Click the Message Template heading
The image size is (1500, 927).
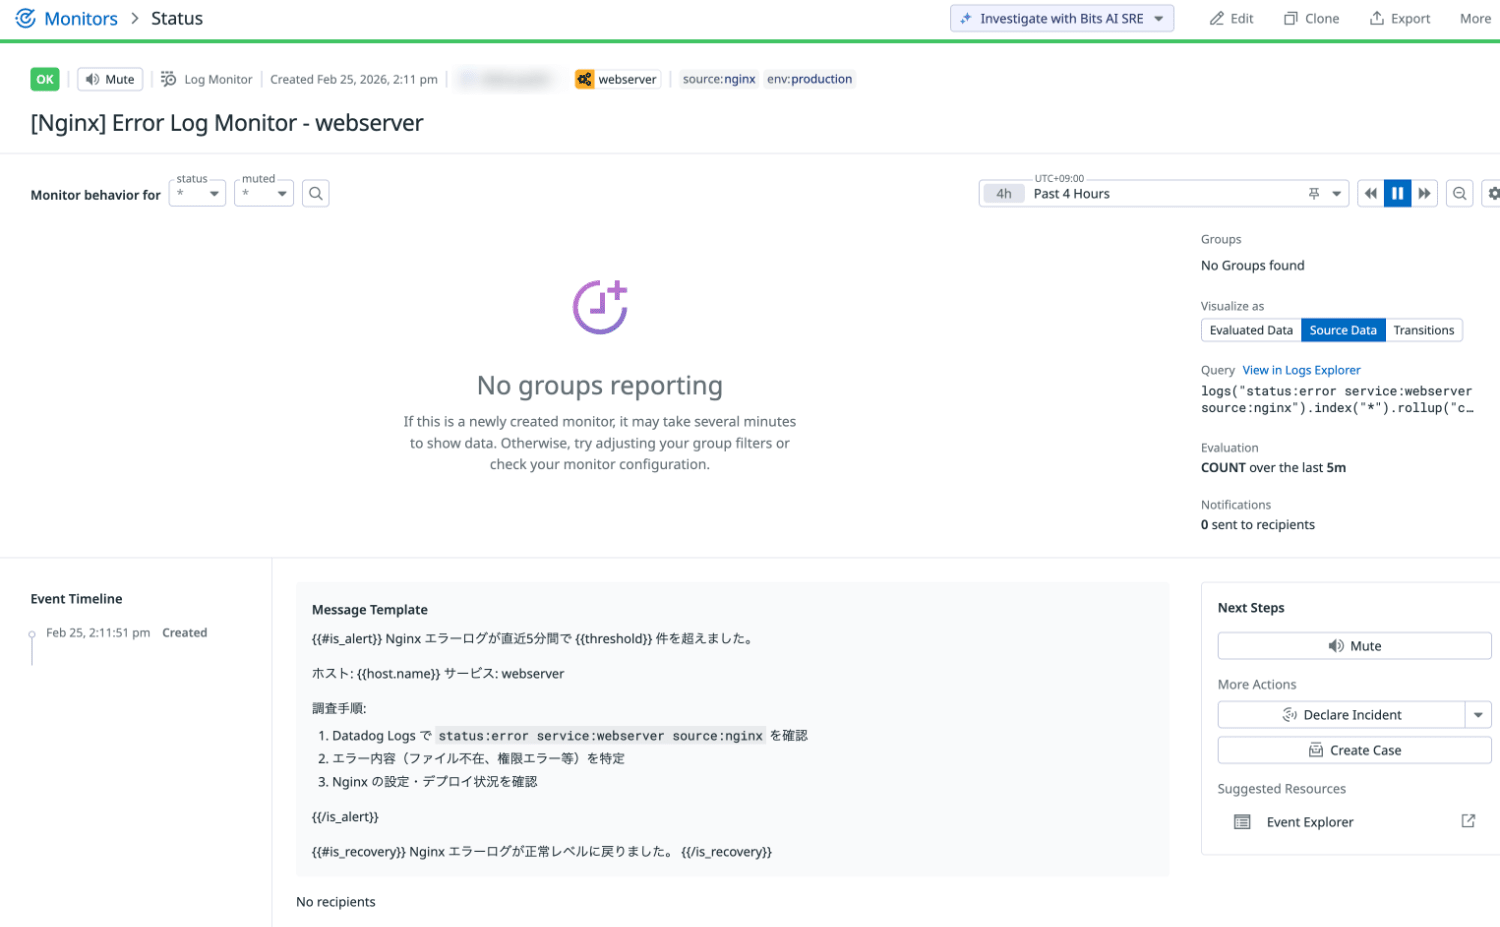tap(370, 610)
